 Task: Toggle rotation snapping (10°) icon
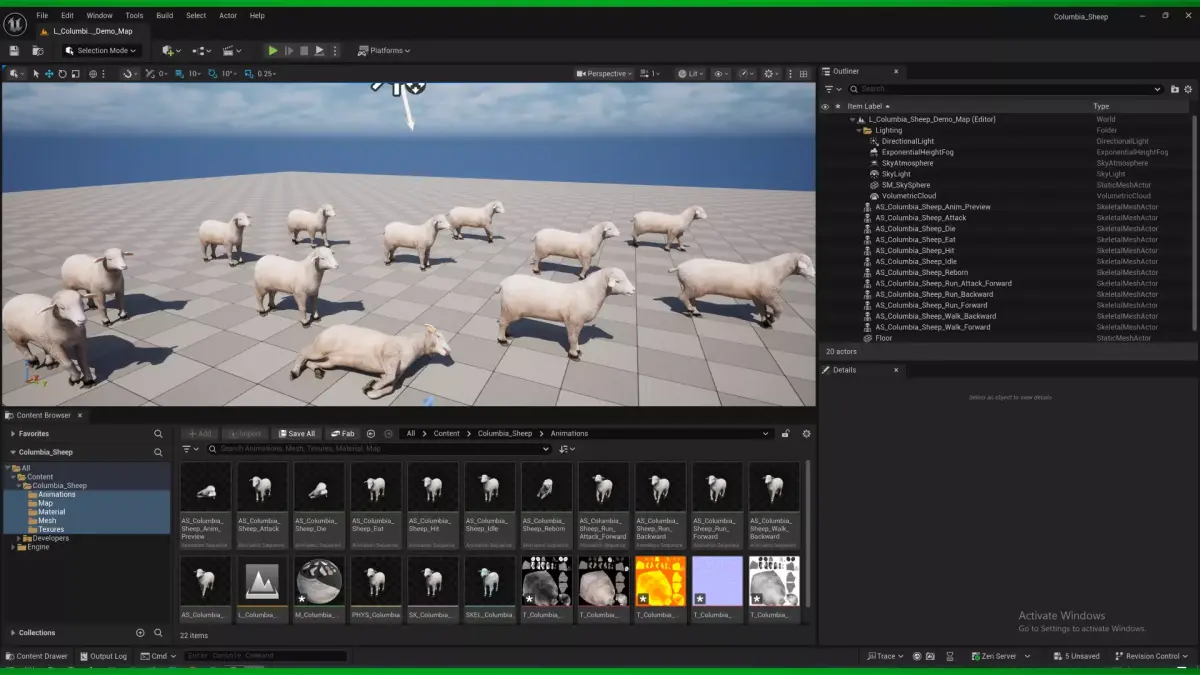(212, 74)
